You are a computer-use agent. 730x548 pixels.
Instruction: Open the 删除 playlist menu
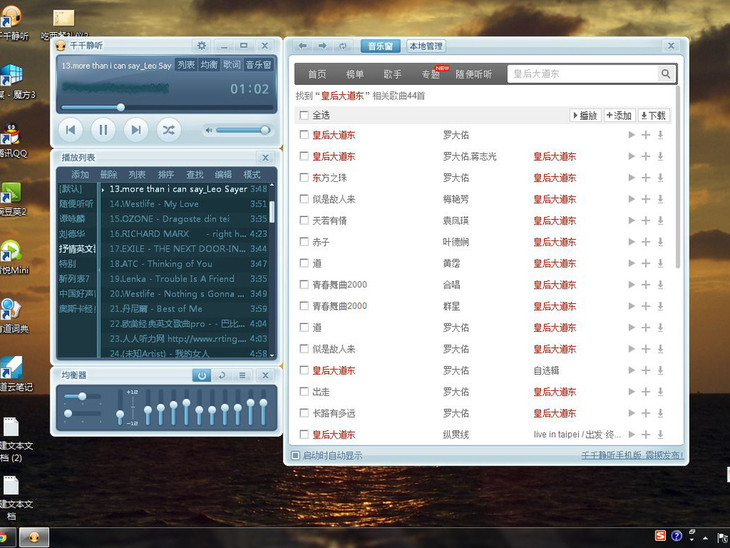108,175
